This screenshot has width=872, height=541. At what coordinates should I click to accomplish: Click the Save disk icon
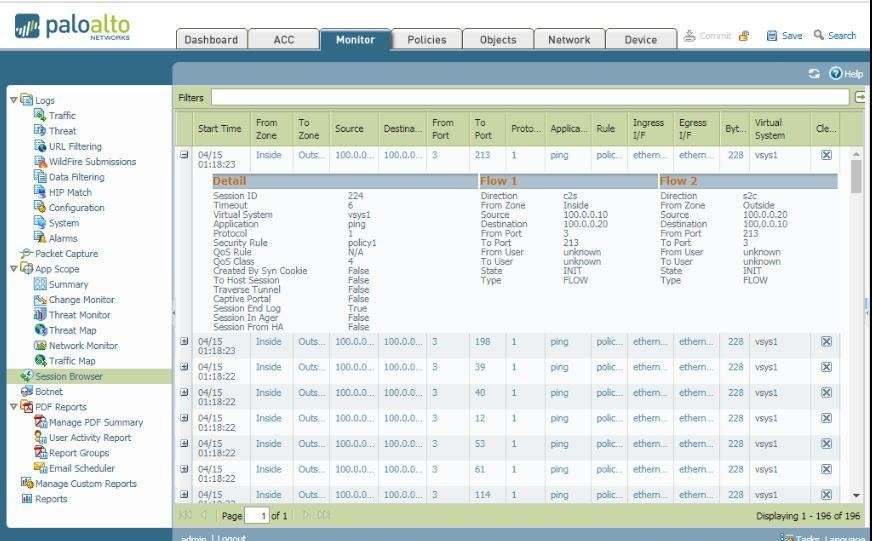(x=771, y=36)
